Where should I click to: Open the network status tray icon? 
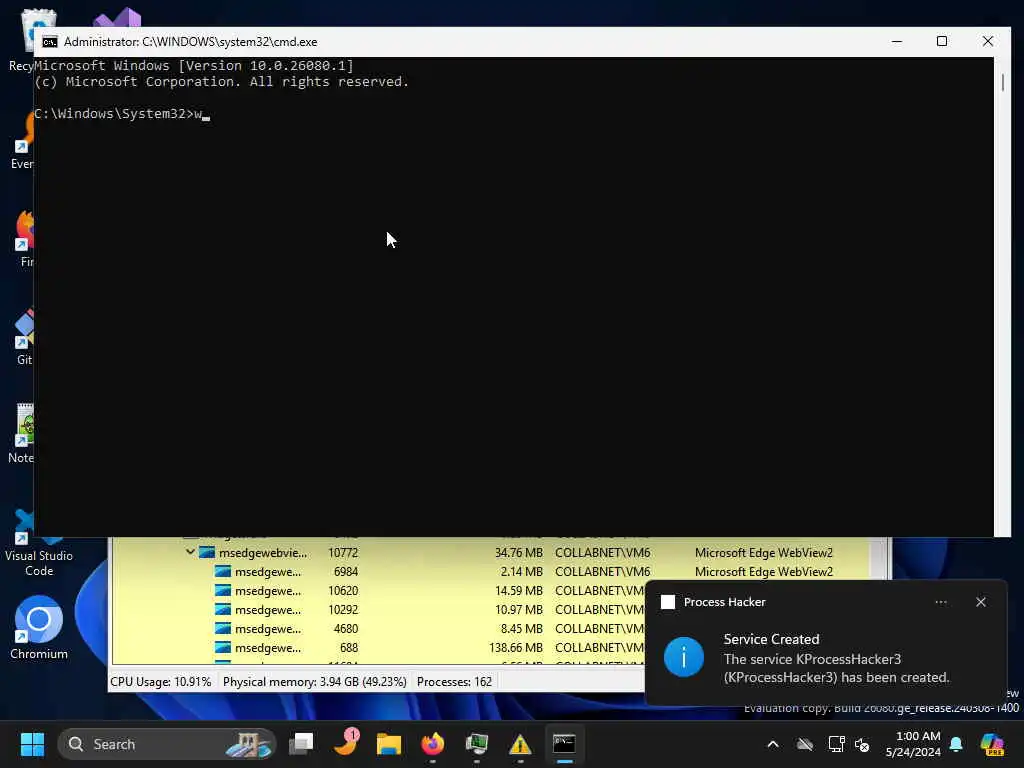click(837, 744)
